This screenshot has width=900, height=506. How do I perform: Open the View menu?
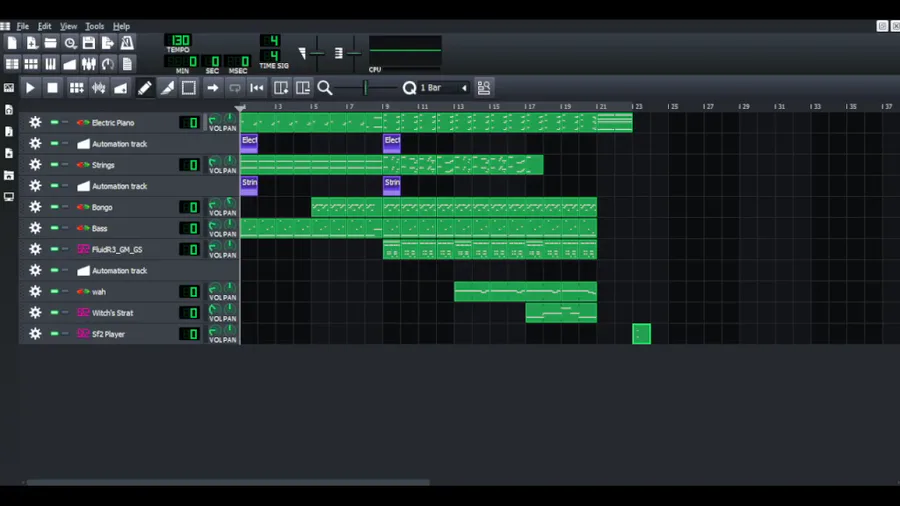(x=68, y=26)
